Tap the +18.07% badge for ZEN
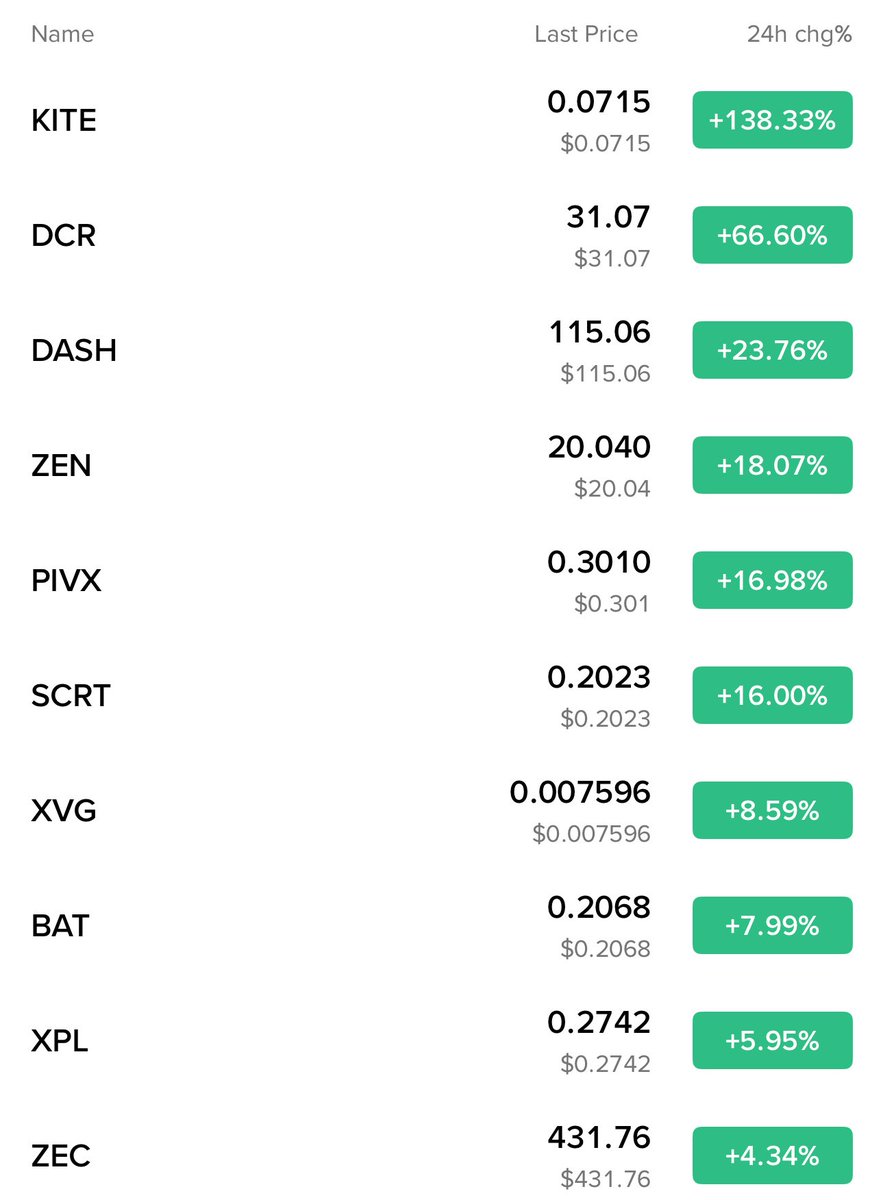Image resolution: width=883 pixels, height=1200 pixels. (772, 466)
